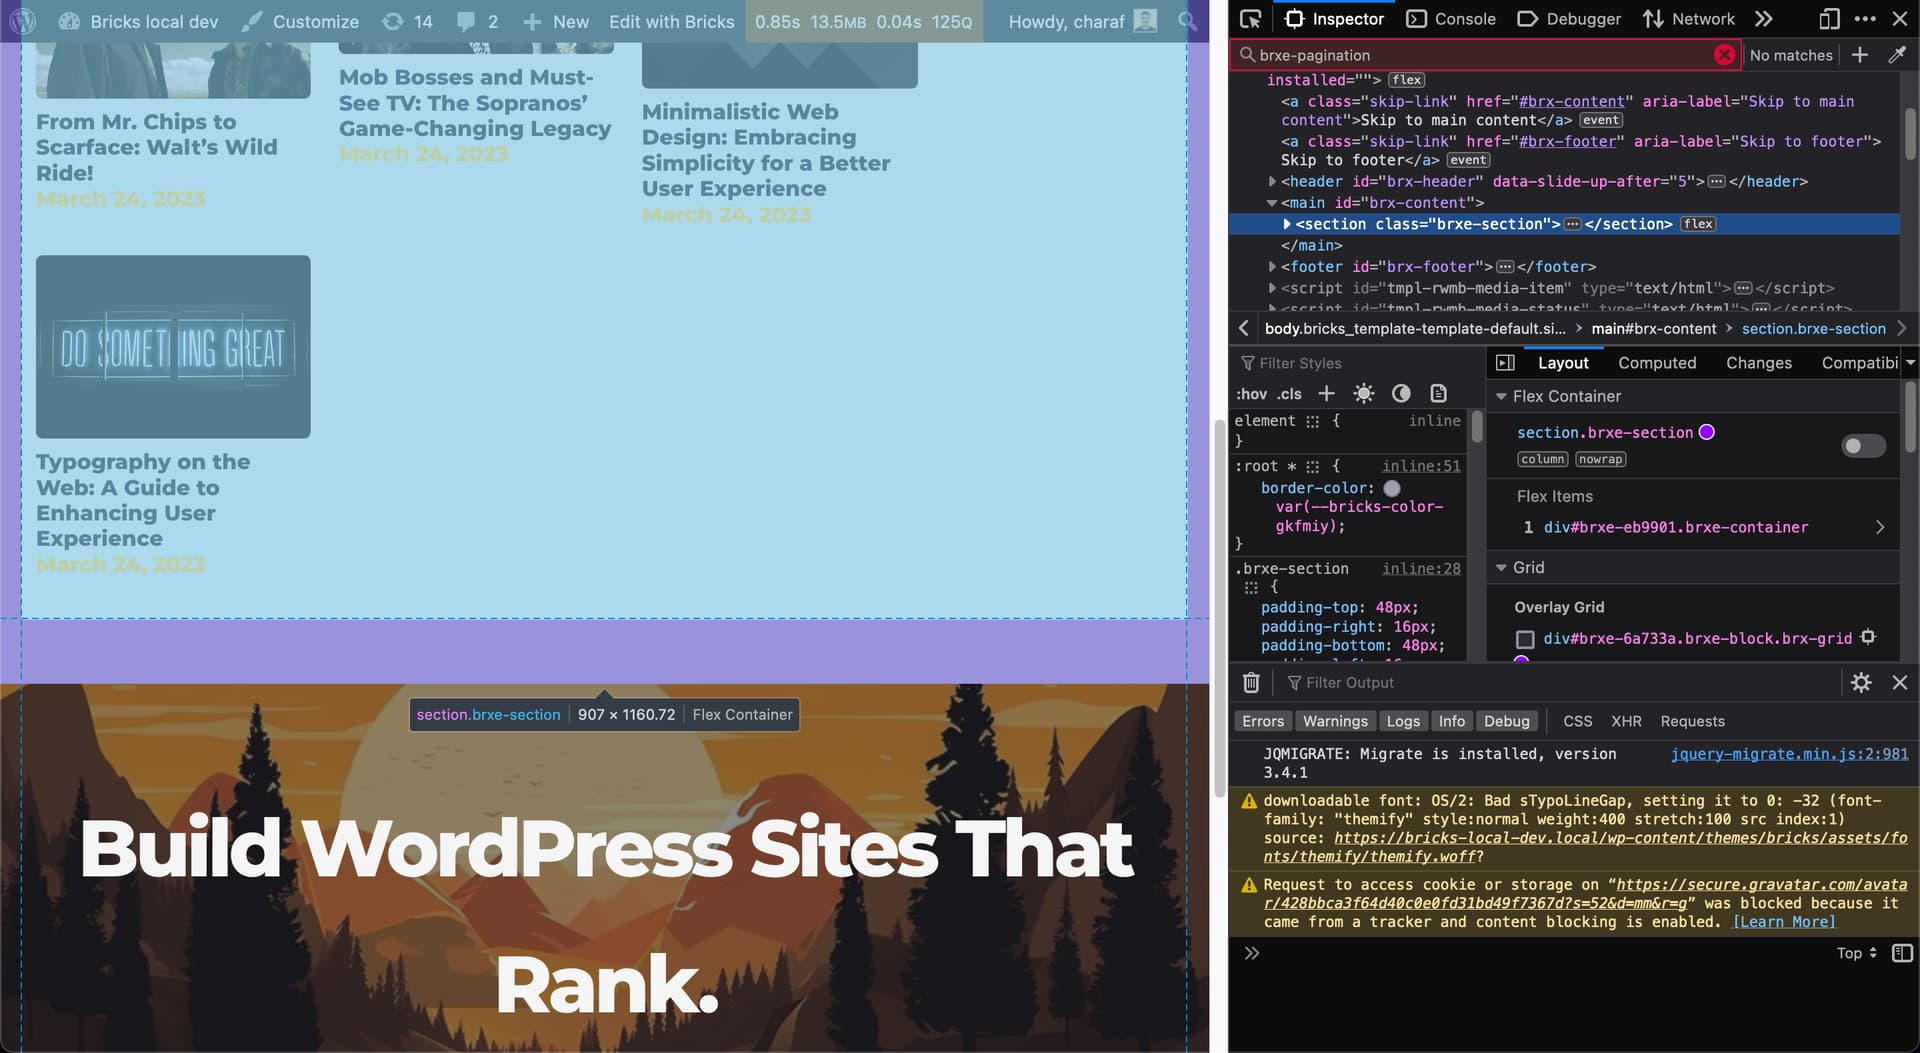The height and width of the screenshot is (1053, 1920).
Task: Toggle light color scheme simulation icon
Action: [1363, 394]
